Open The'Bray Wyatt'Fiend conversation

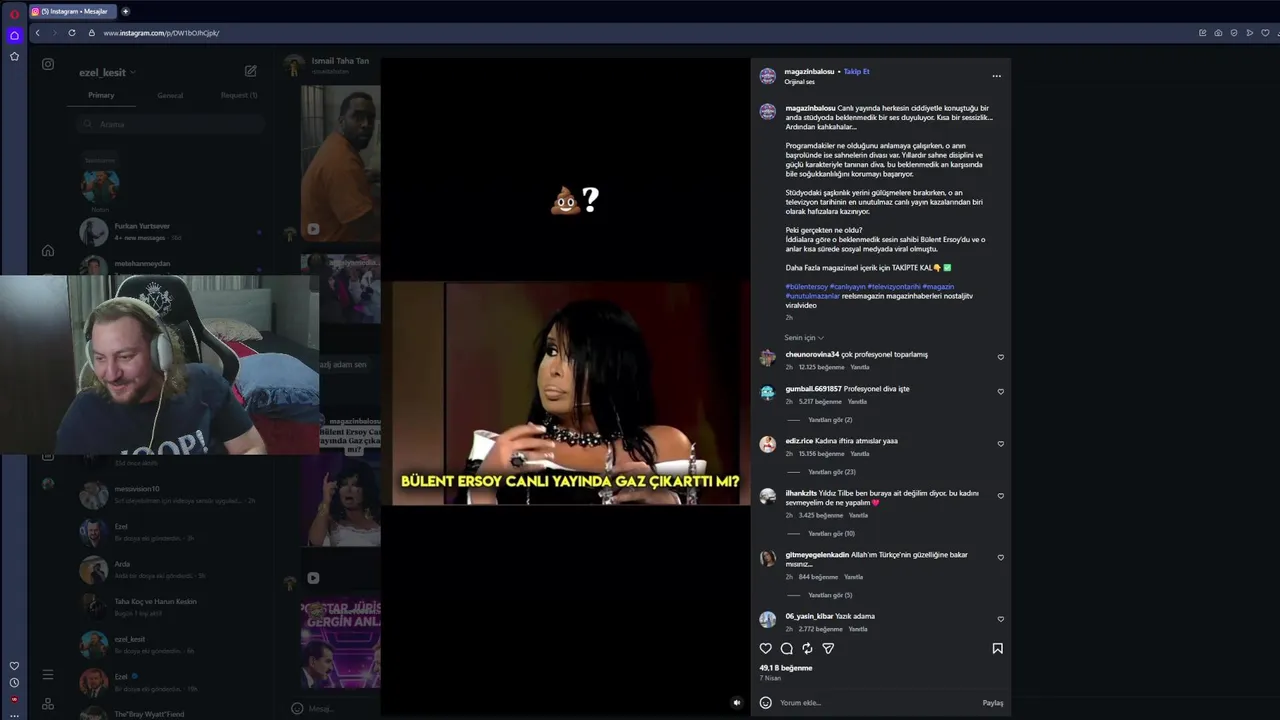click(170, 713)
